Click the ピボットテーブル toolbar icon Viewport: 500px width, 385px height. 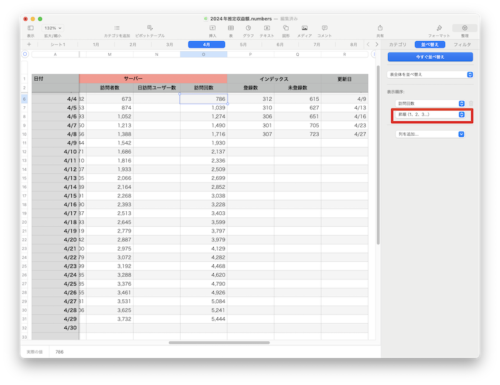150,28
